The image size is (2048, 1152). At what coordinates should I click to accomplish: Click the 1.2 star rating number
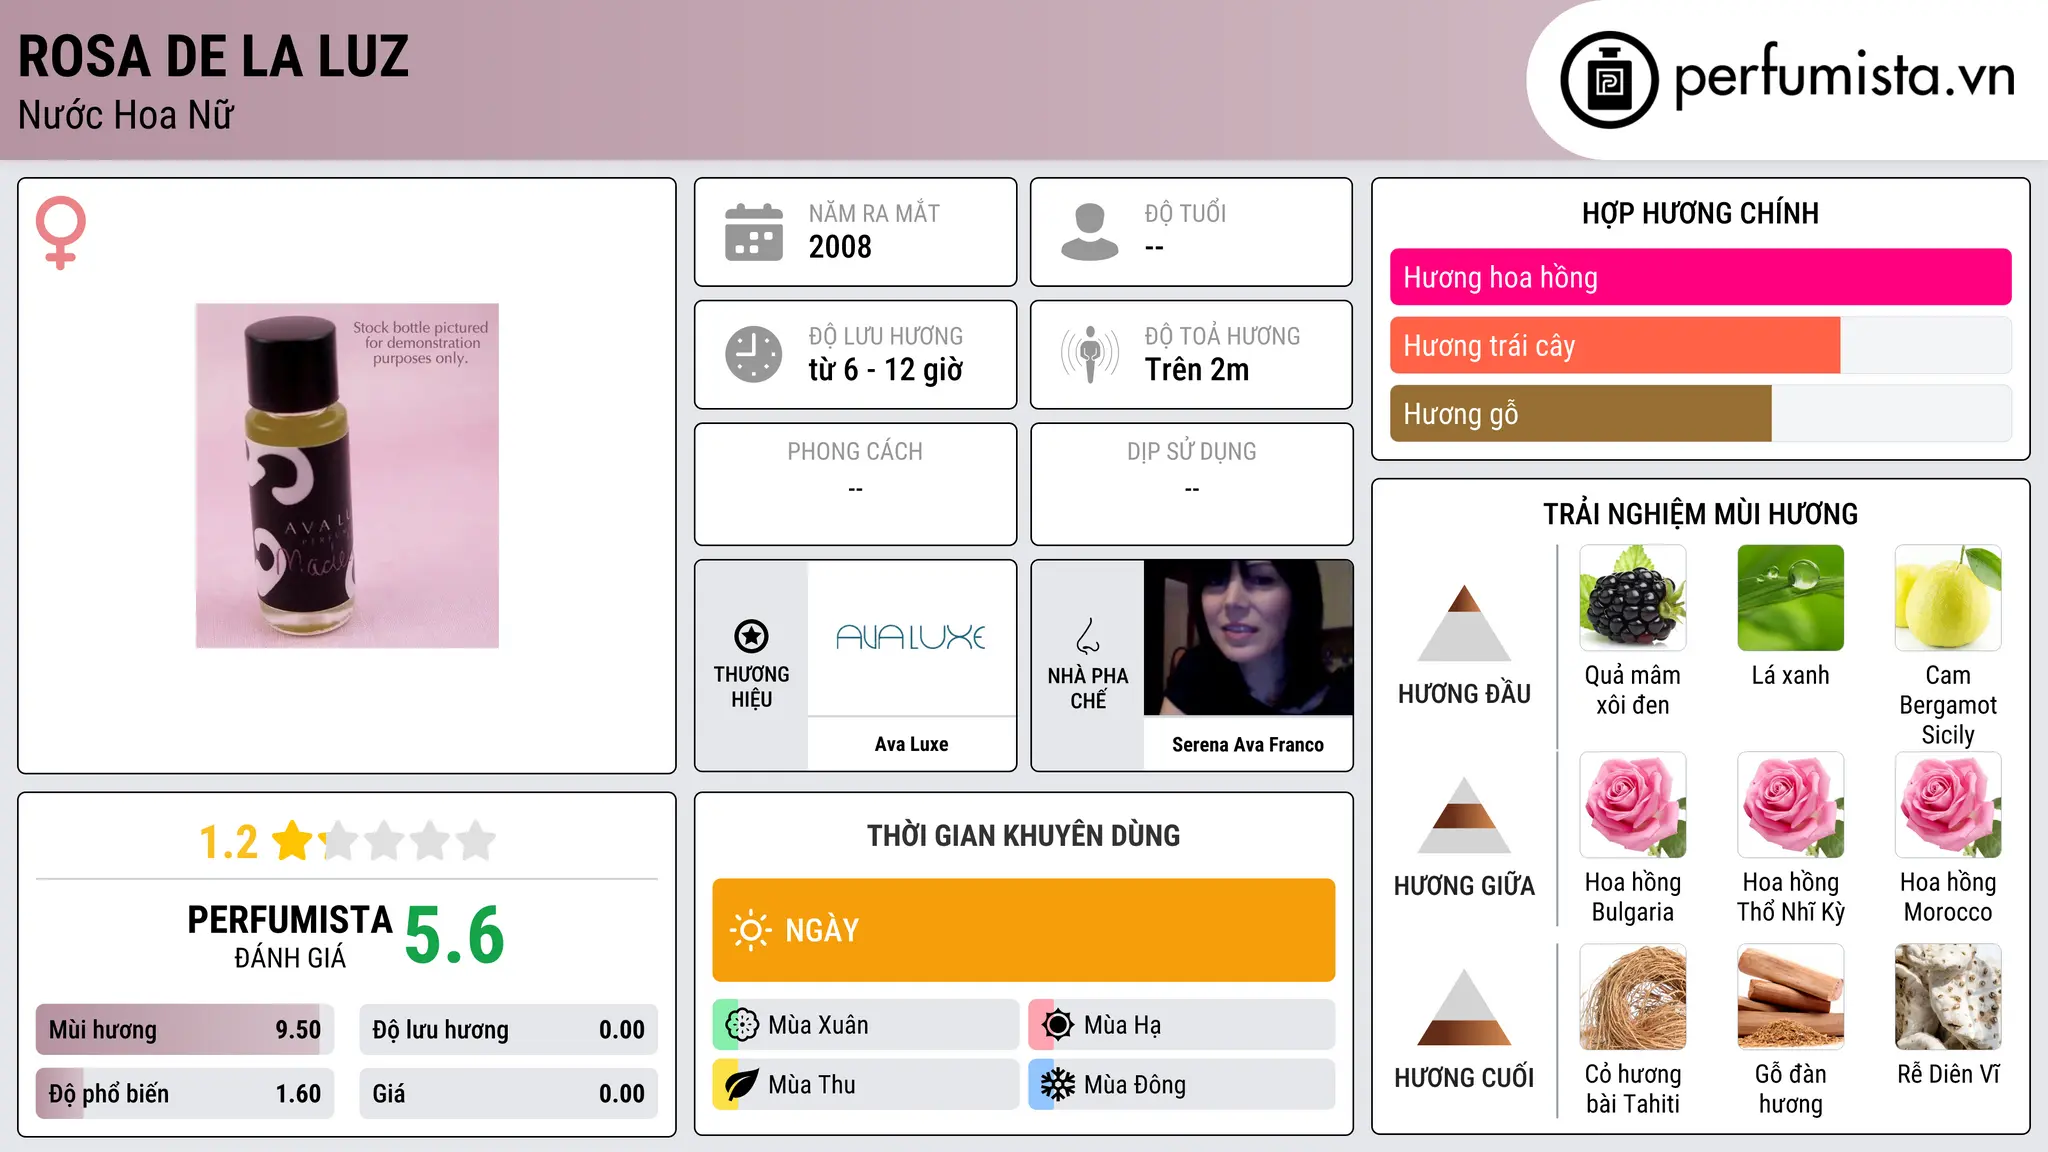228,842
